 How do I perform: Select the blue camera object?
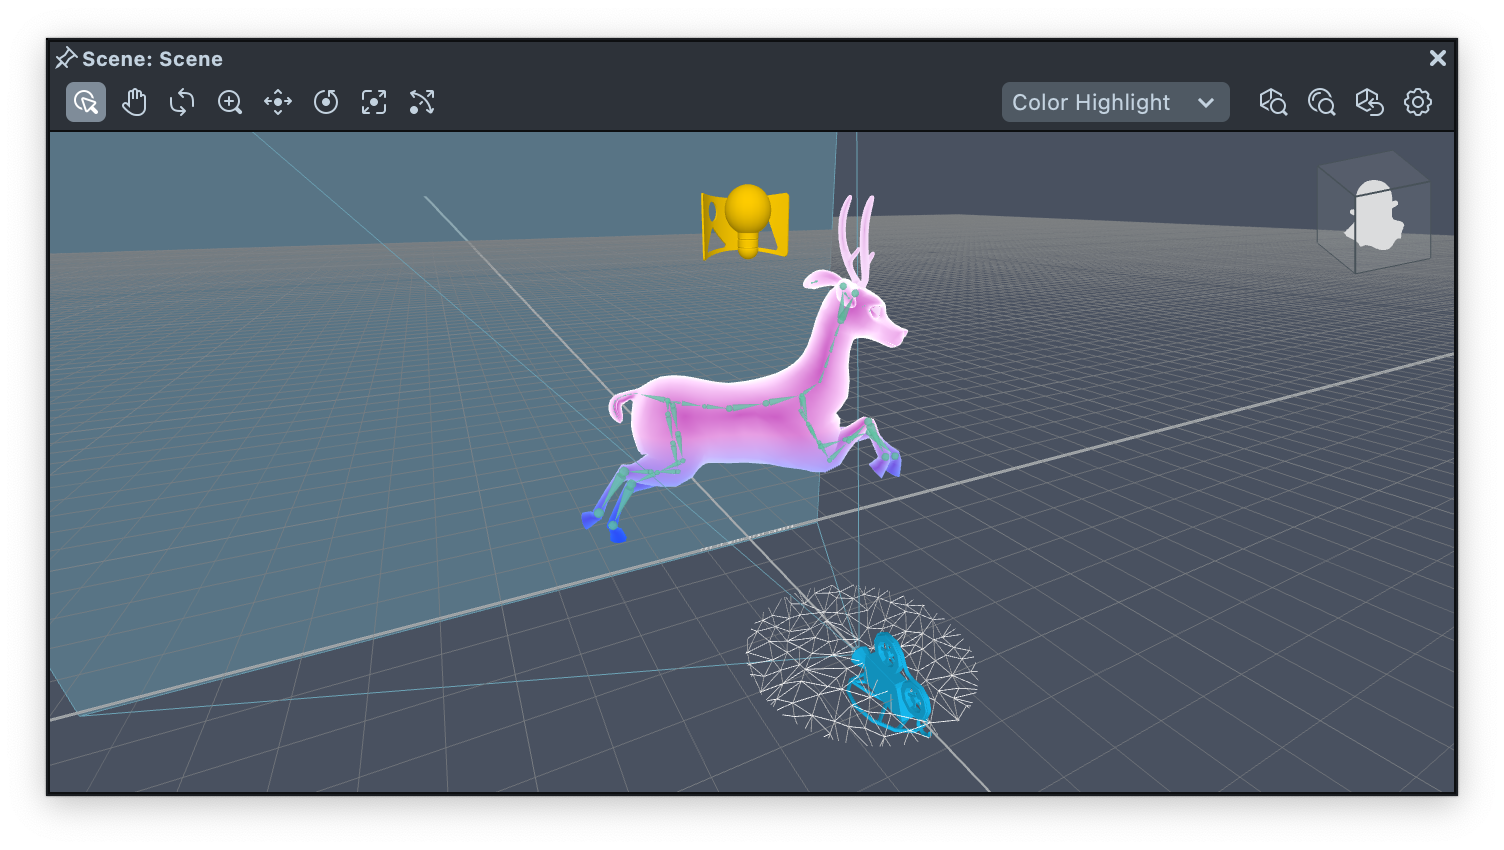890,680
